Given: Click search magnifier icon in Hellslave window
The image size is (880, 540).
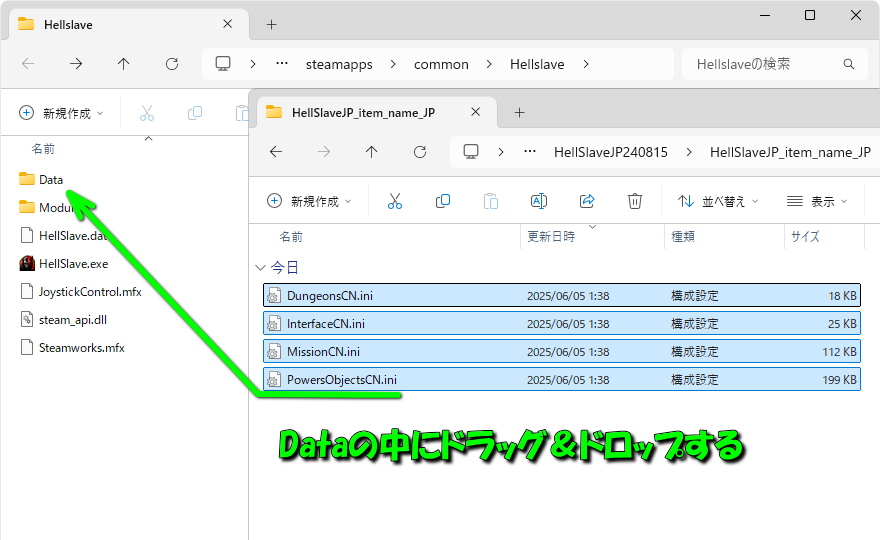Looking at the screenshot, I should coord(849,64).
